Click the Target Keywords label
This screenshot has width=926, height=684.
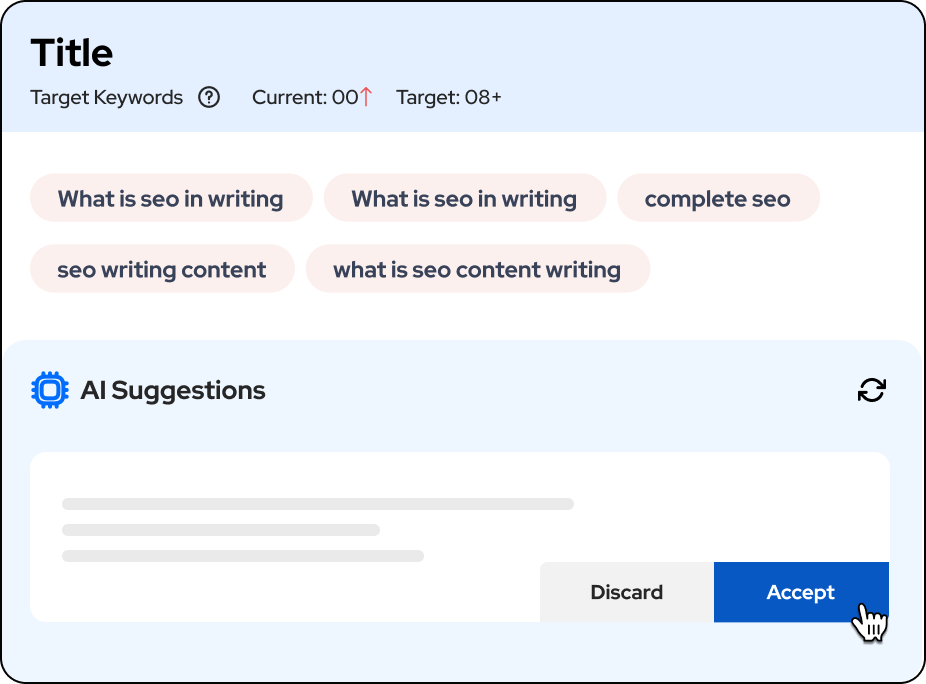[x=107, y=98]
